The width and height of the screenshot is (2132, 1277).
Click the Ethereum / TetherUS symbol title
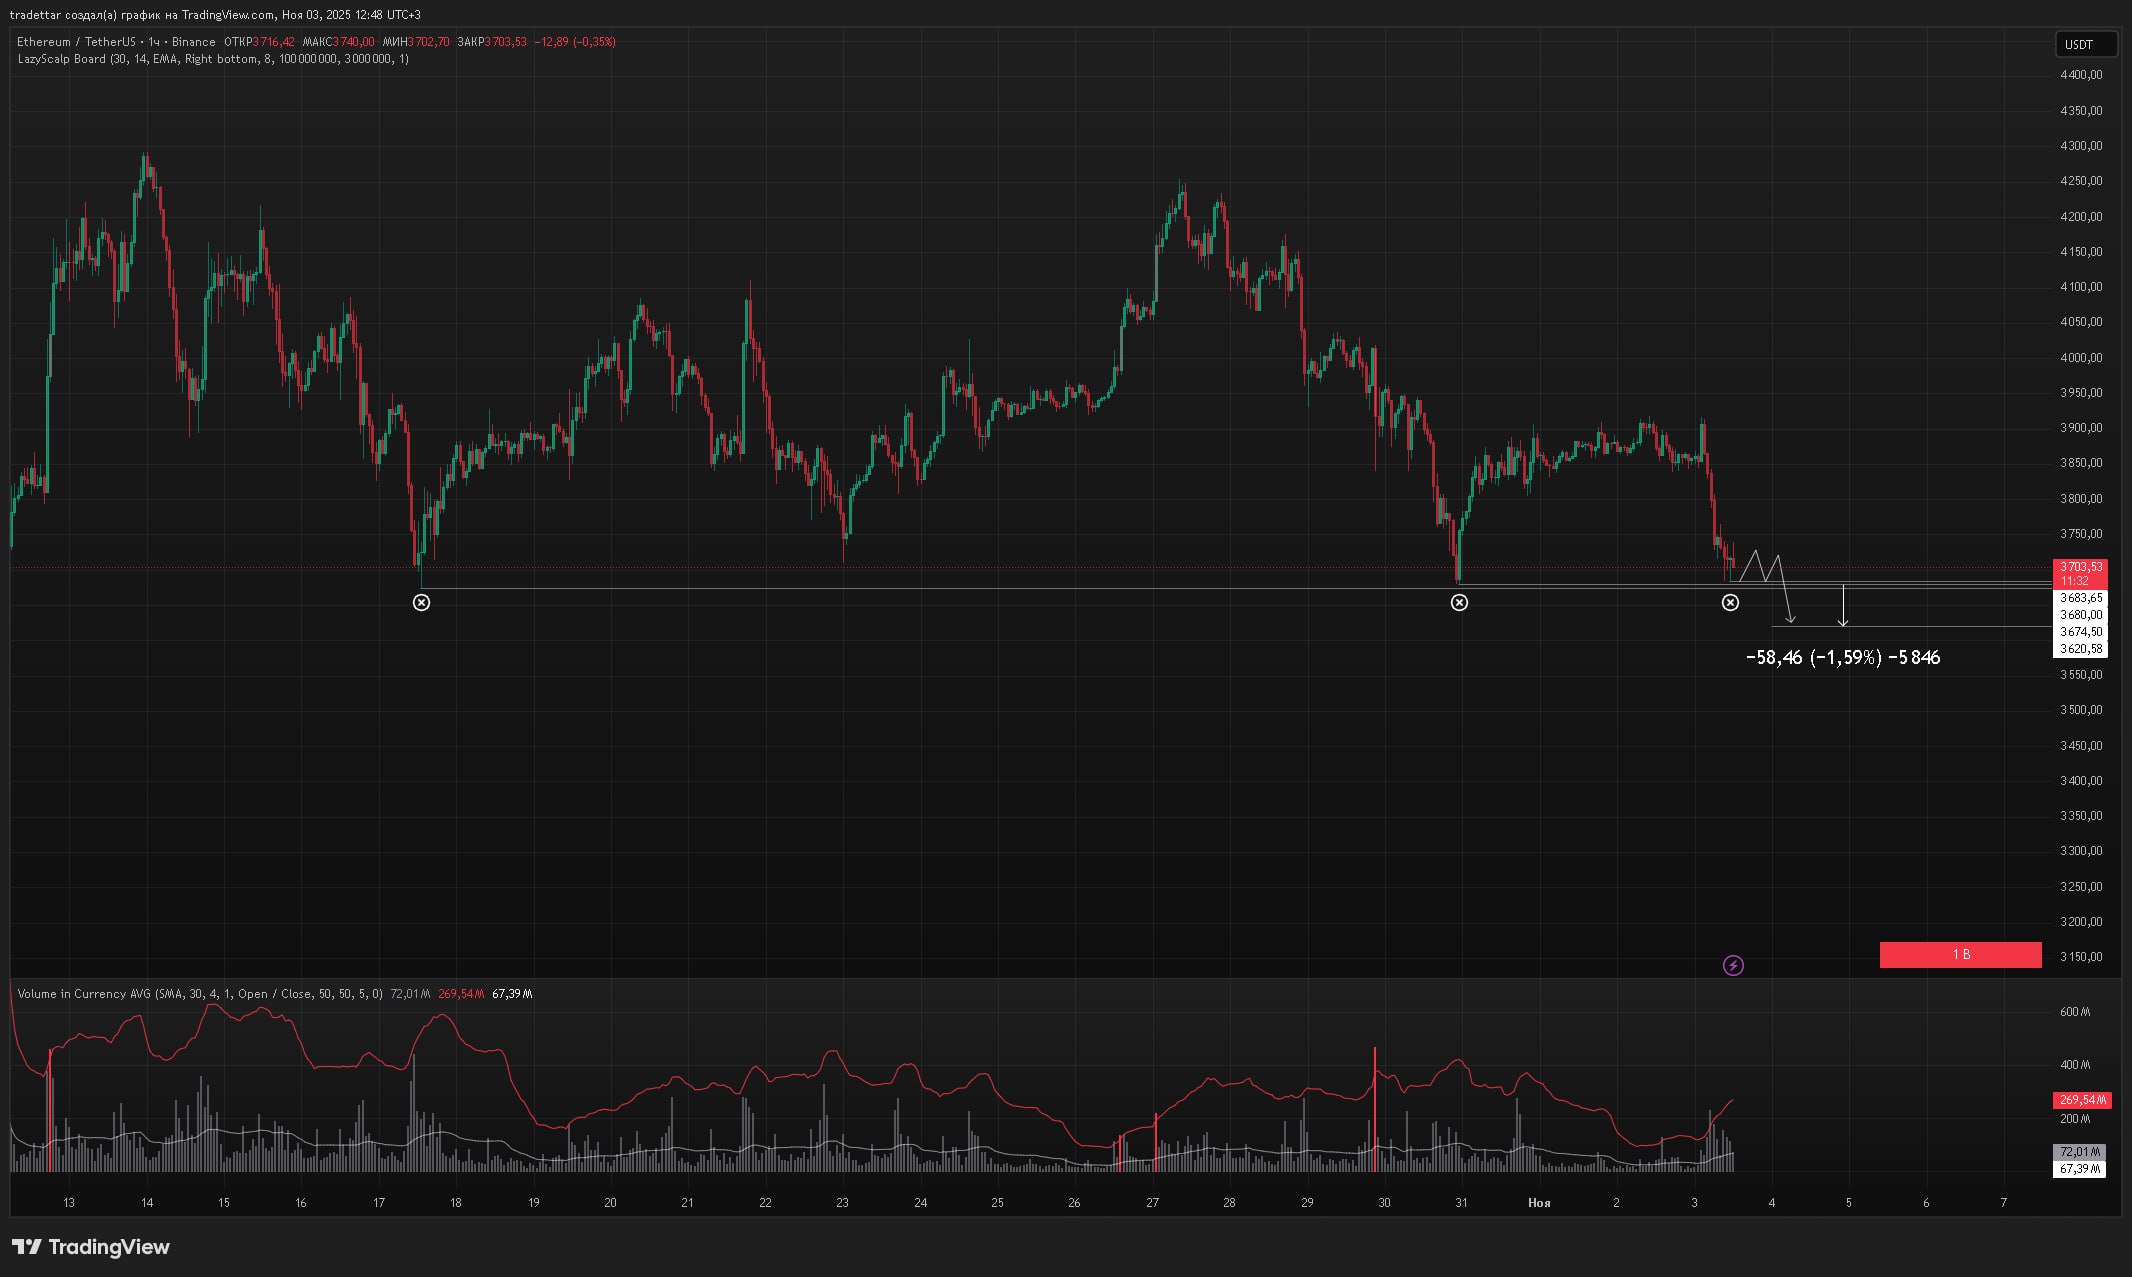point(76,42)
